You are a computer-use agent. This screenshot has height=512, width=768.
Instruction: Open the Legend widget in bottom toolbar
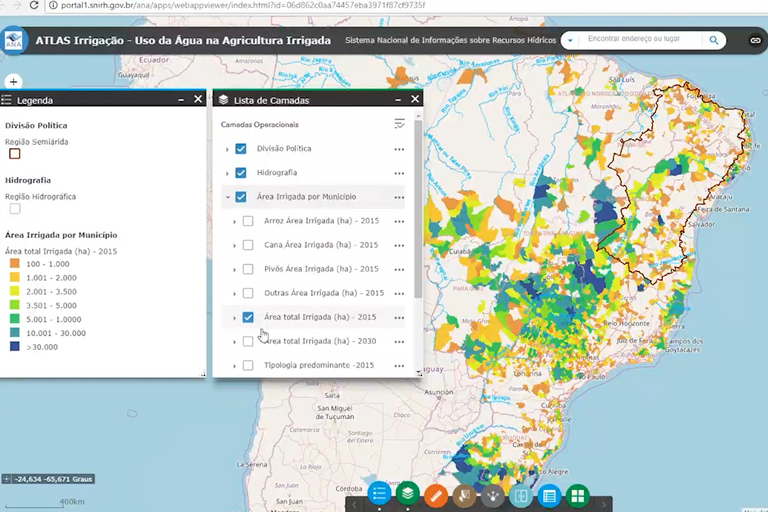click(379, 494)
